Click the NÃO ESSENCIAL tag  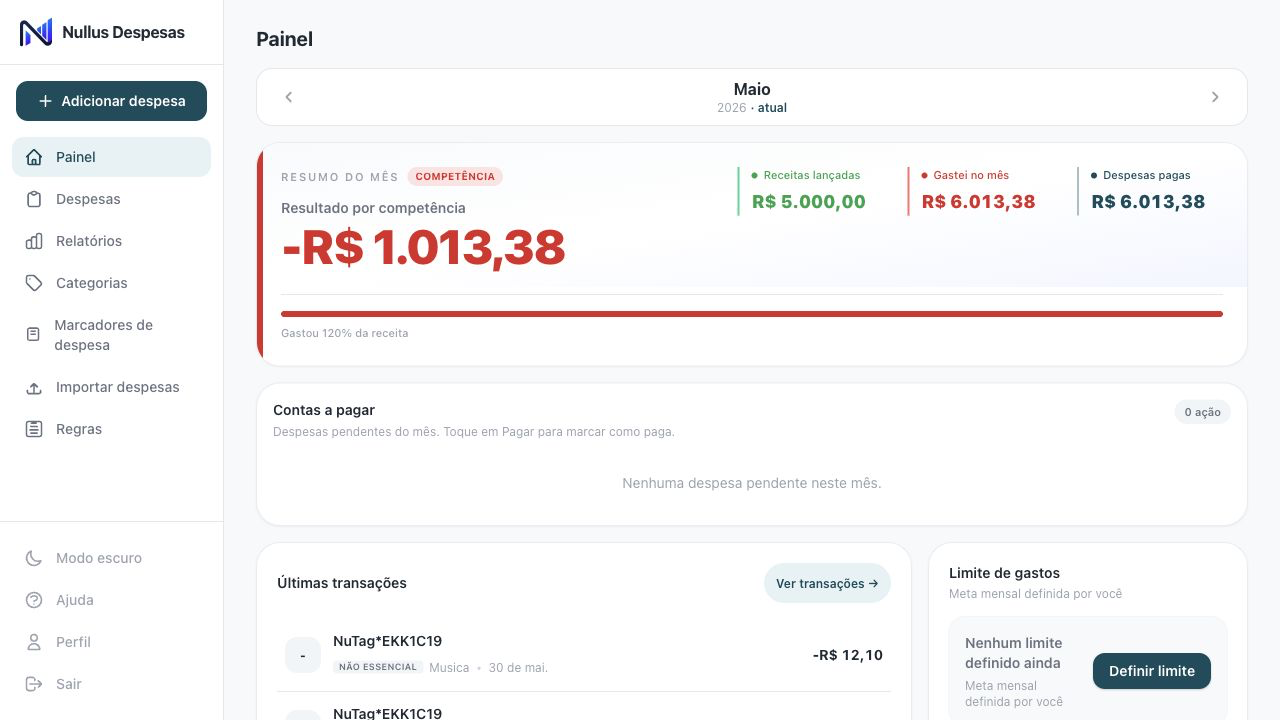tap(378, 667)
